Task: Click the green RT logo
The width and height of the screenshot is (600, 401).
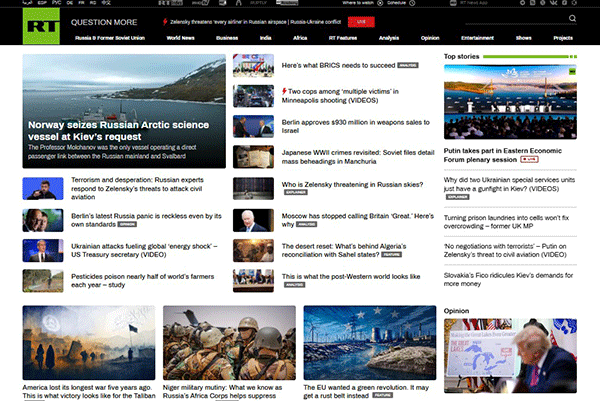Action: tap(41, 26)
